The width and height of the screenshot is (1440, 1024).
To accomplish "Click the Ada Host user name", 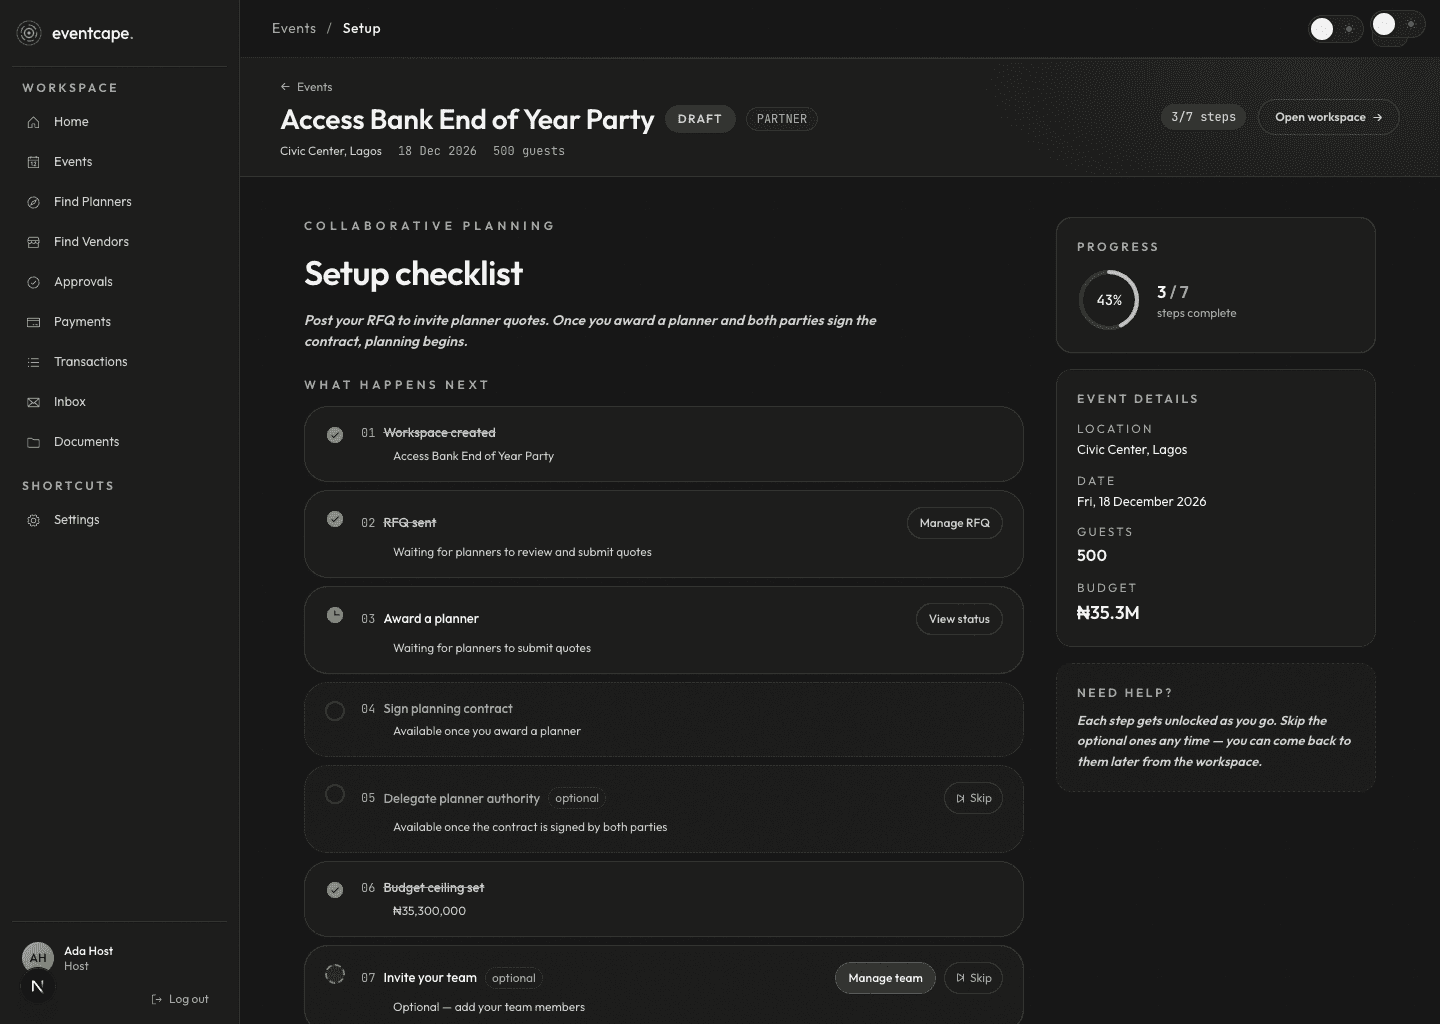I will (x=88, y=951).
